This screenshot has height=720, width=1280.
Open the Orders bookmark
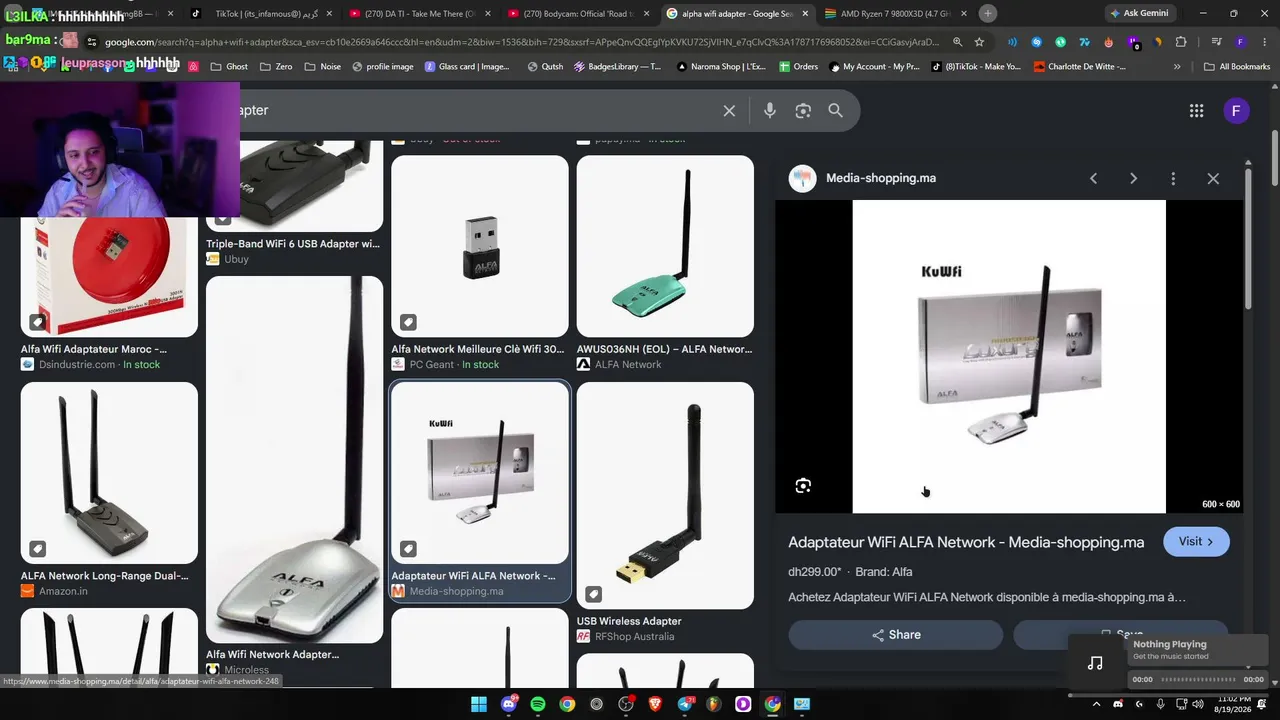796,67
